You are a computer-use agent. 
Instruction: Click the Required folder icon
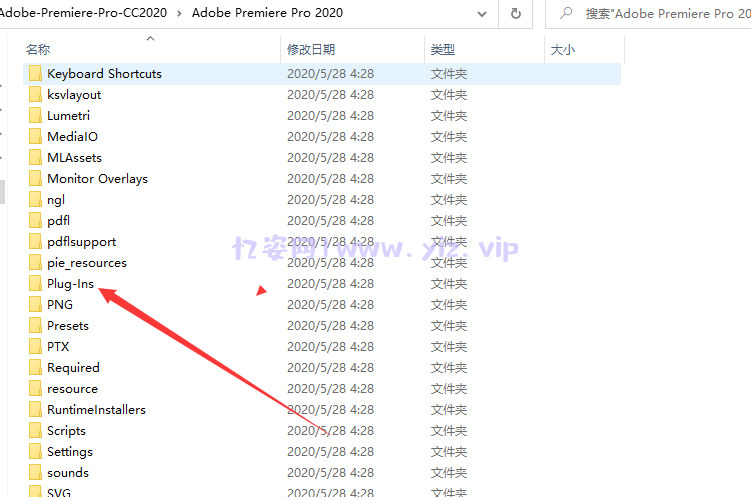(35, 368)
